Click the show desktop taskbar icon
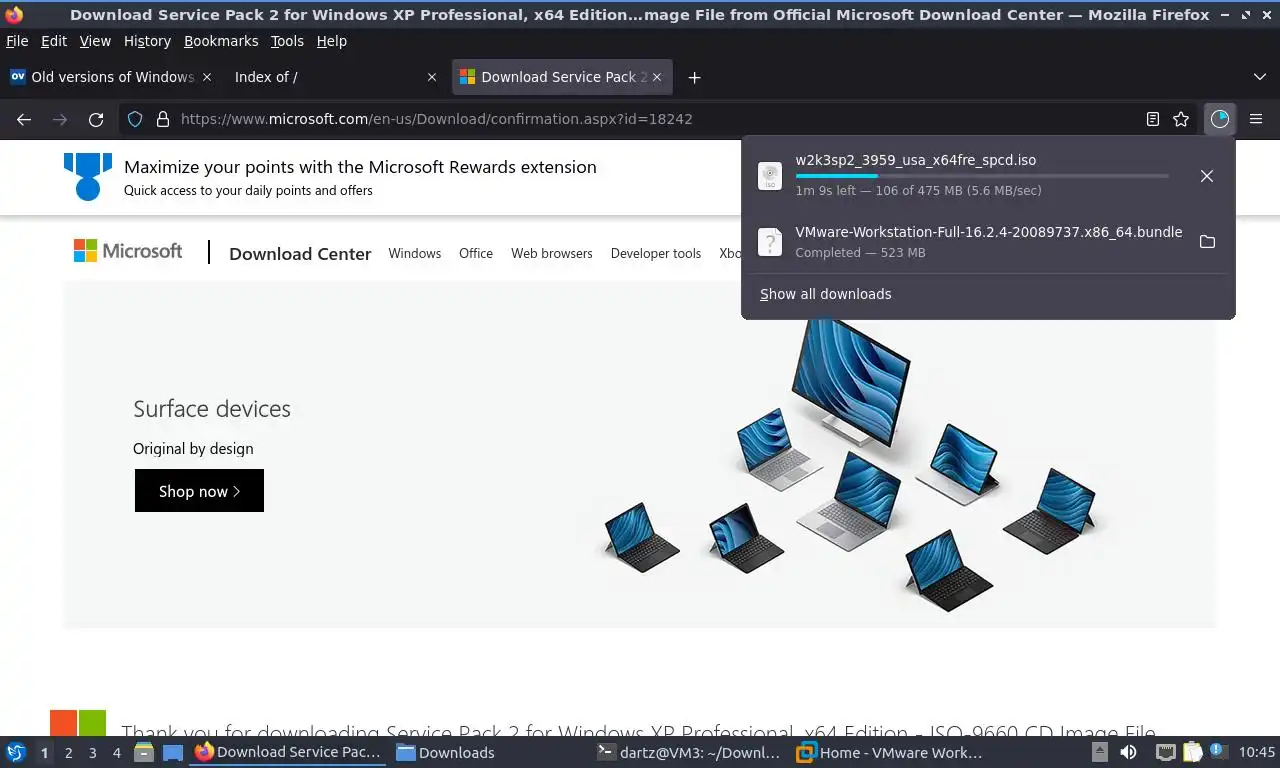Screen dimensions: 1280x768 (173, 752)
